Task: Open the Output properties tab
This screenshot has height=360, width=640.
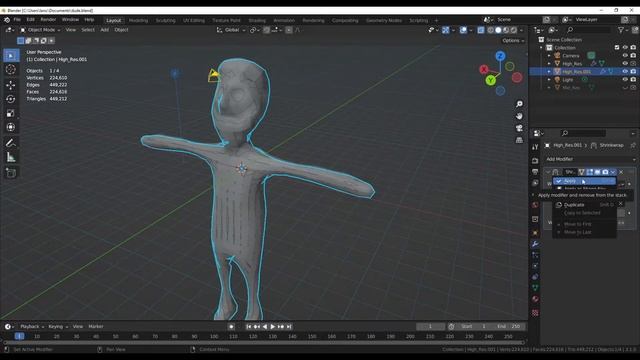Action: (x=535, y=172)
